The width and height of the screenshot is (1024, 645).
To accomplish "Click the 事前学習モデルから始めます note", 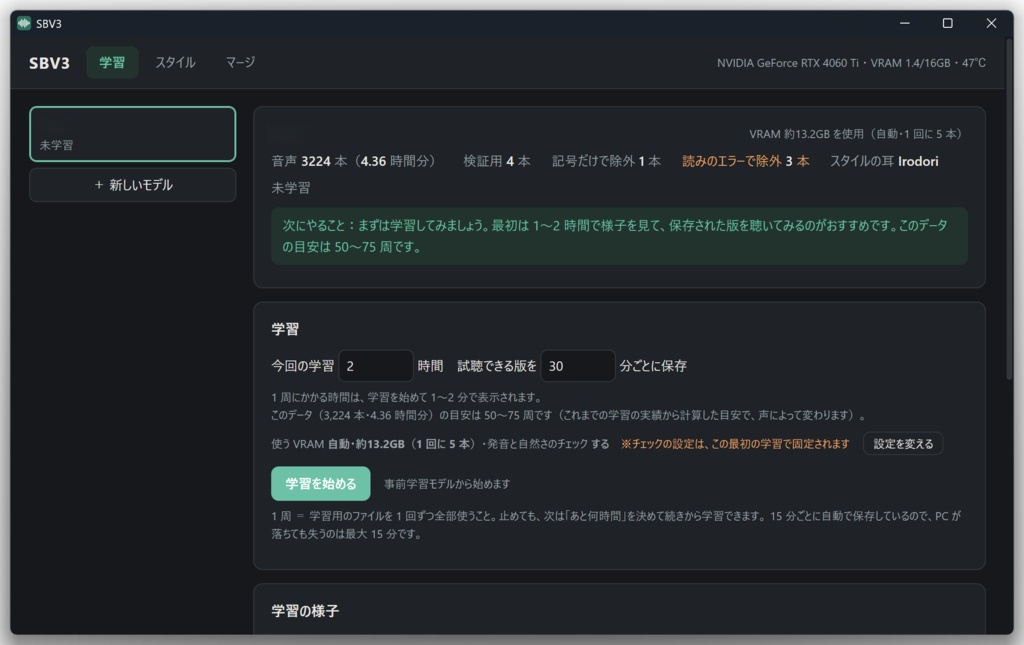I will point(447,484).
